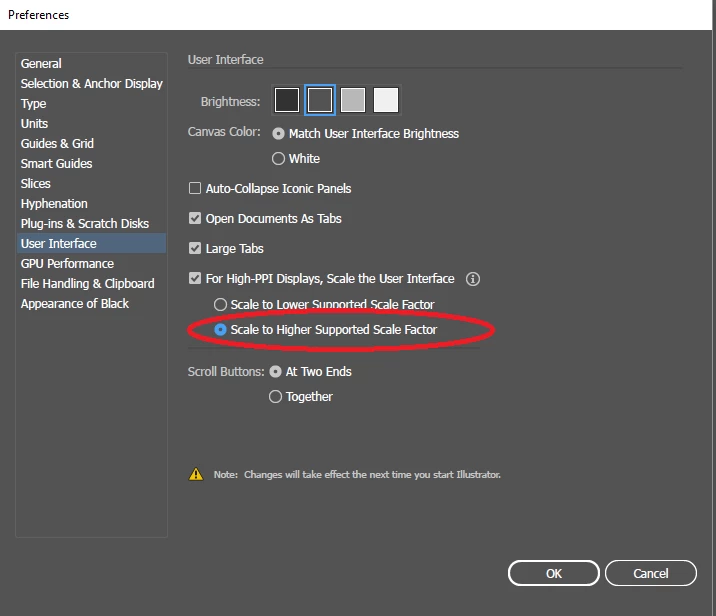Select the lightest brightness swatch
This screenshot has height=616, width=716.
click(386, 100)
